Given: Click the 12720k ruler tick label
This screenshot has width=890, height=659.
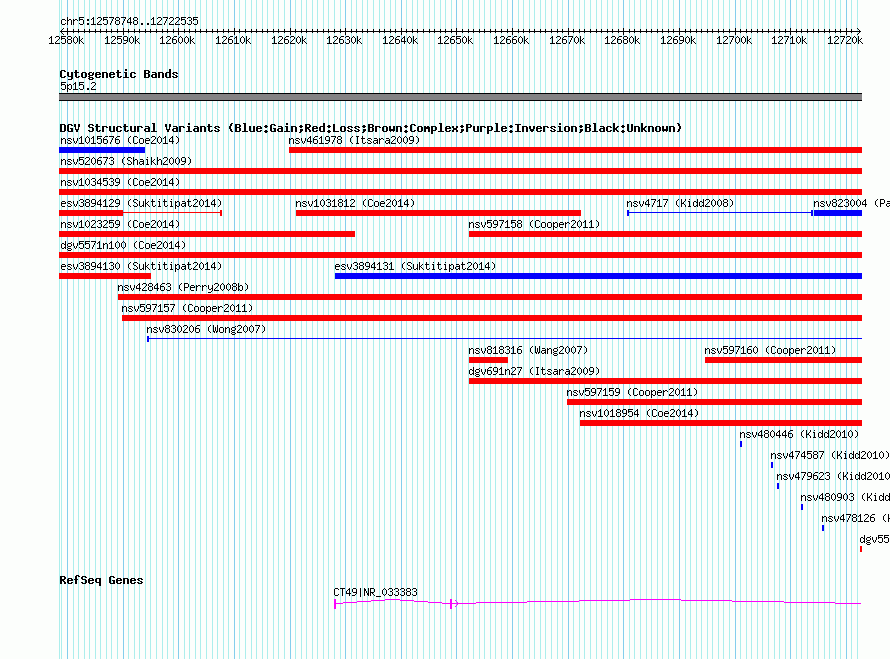Looking at the screenshot, I should tap(845, 40).
